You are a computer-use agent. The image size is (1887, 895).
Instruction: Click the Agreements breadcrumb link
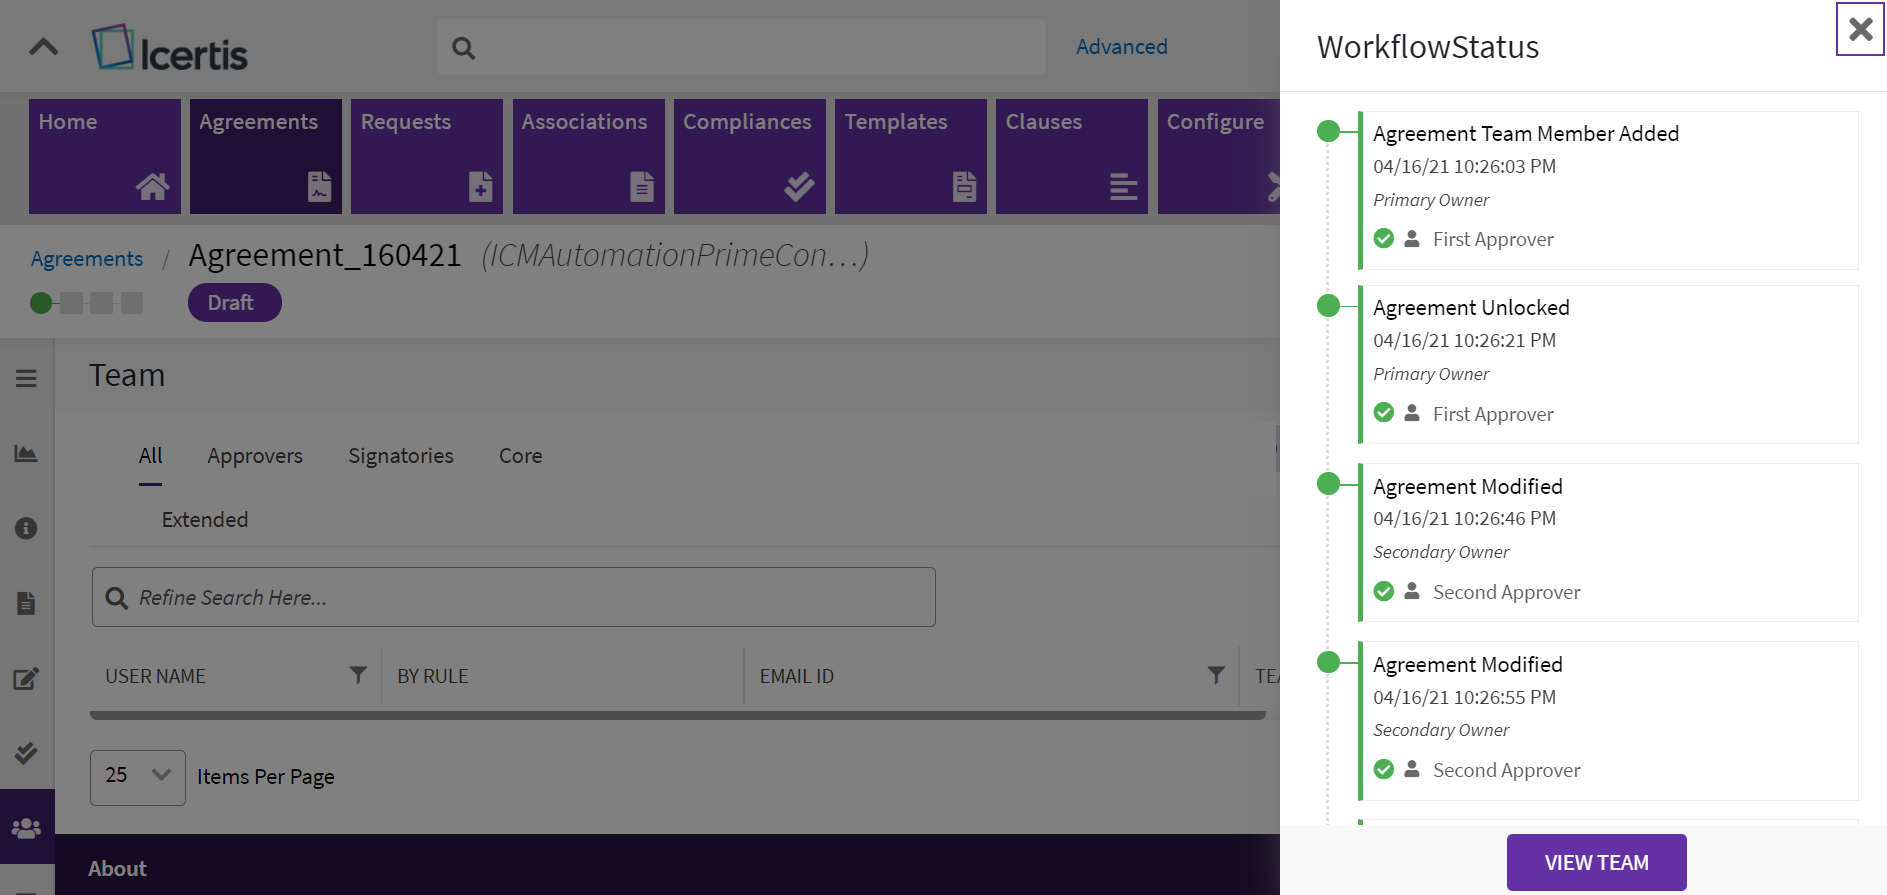[87, 259]
